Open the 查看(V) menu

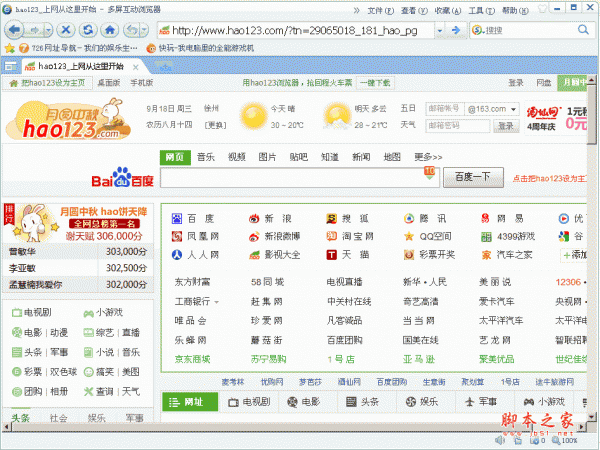tap(414, 11)
